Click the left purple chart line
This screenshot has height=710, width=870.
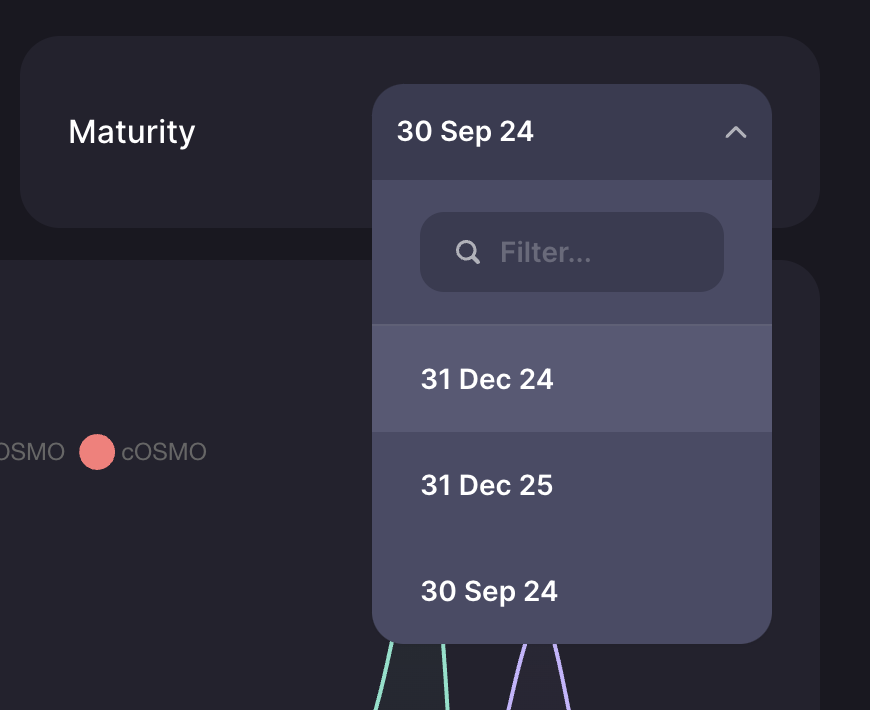[516, 677]
